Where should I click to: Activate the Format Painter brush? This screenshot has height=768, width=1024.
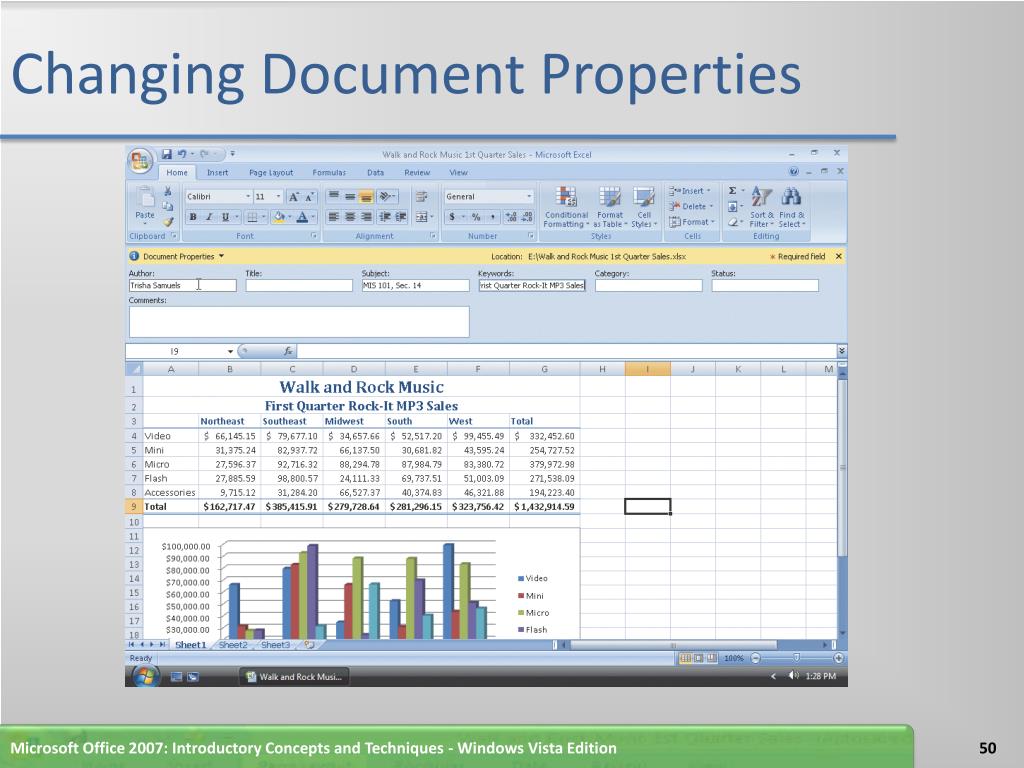point(168,221)
